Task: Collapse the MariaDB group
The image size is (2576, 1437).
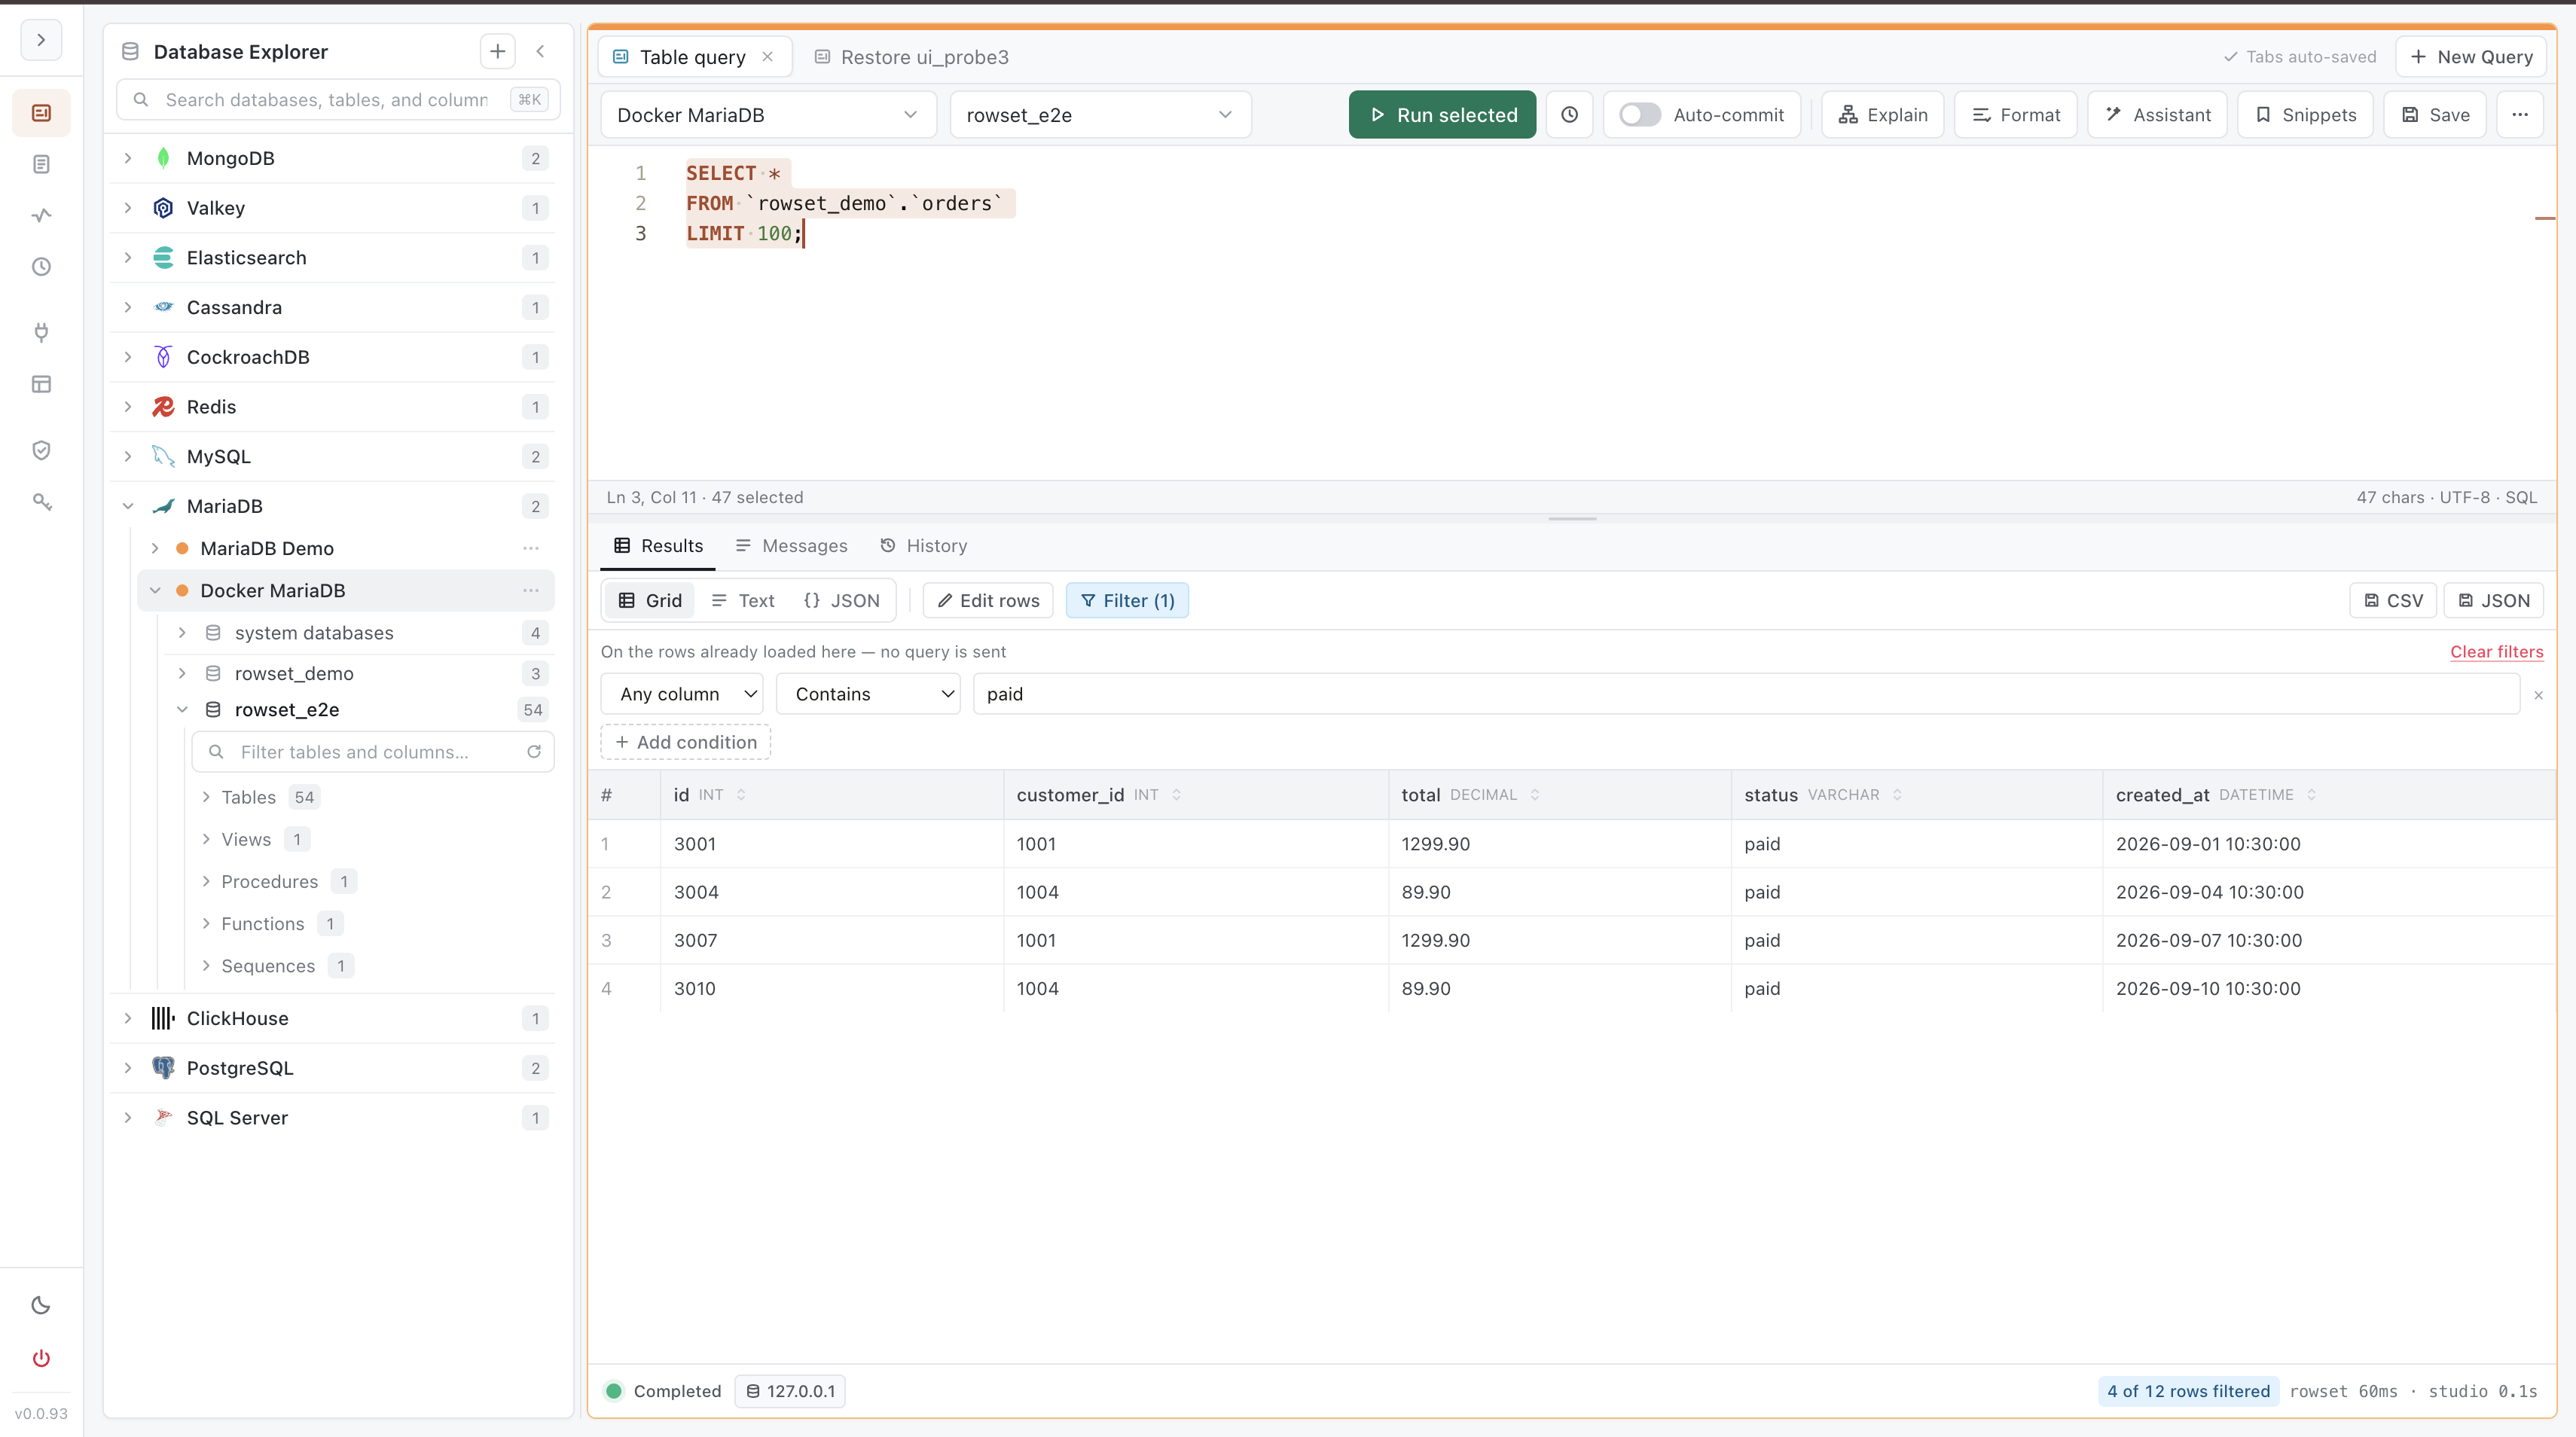Action: (128, 506)
